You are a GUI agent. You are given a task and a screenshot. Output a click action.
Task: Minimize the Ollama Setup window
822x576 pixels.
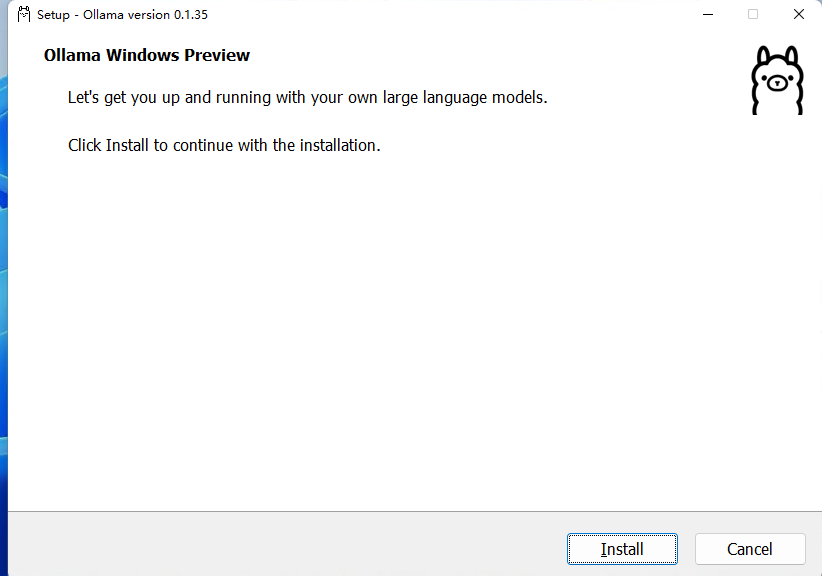pos(708,14)
